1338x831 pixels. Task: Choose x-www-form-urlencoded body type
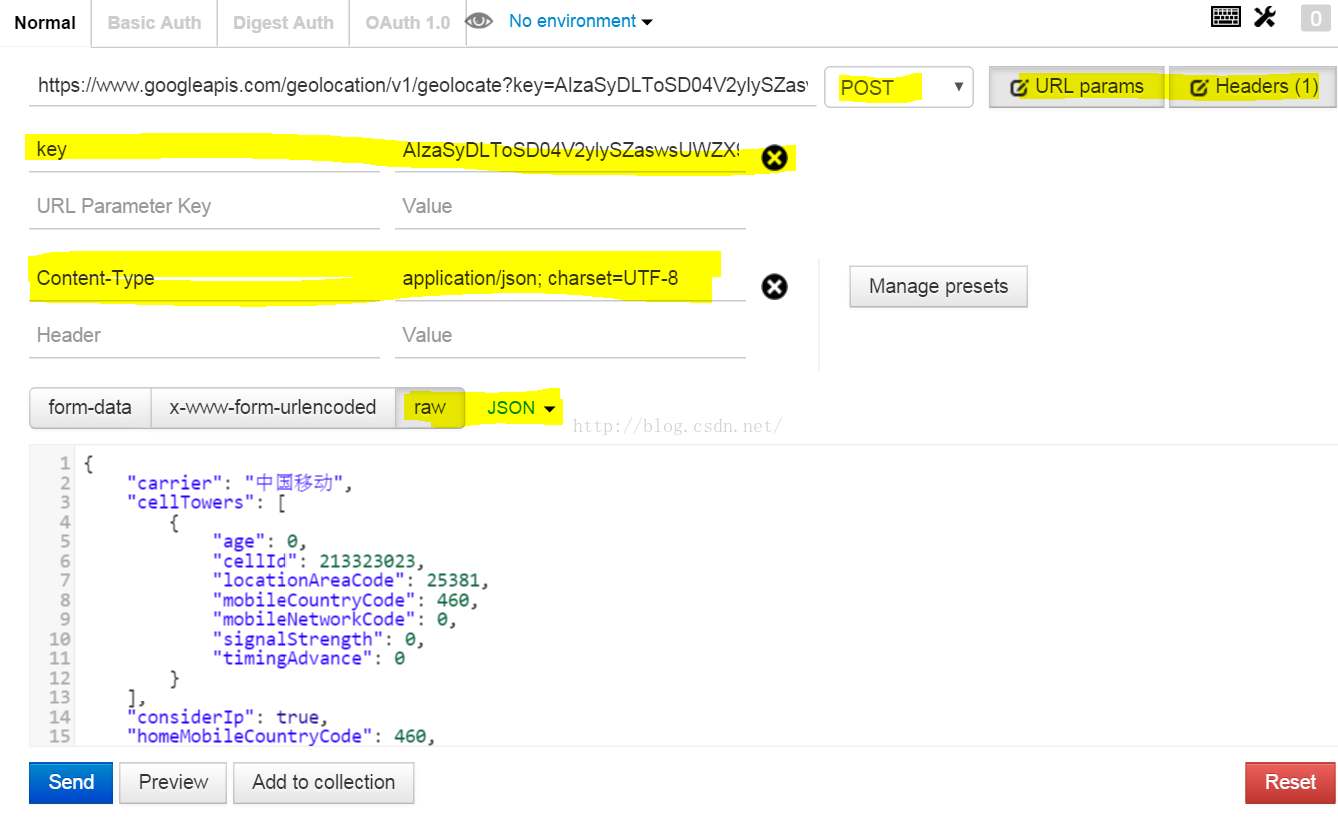tap(273, 408)
